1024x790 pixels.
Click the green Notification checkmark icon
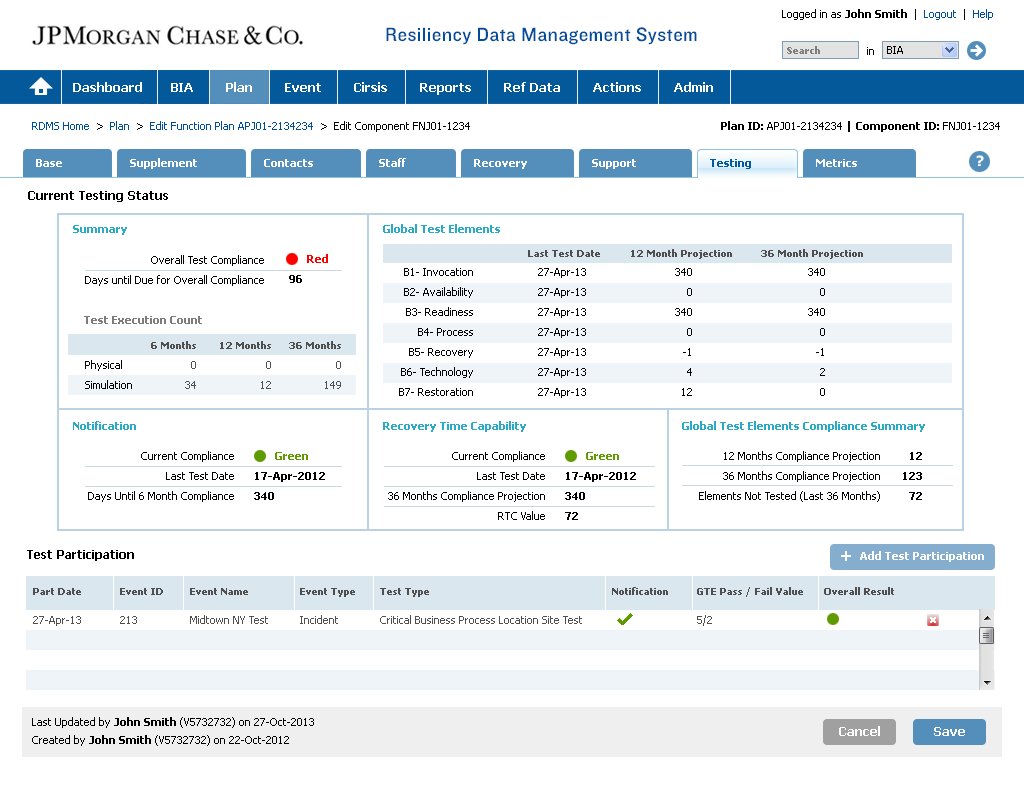(625, 620)
